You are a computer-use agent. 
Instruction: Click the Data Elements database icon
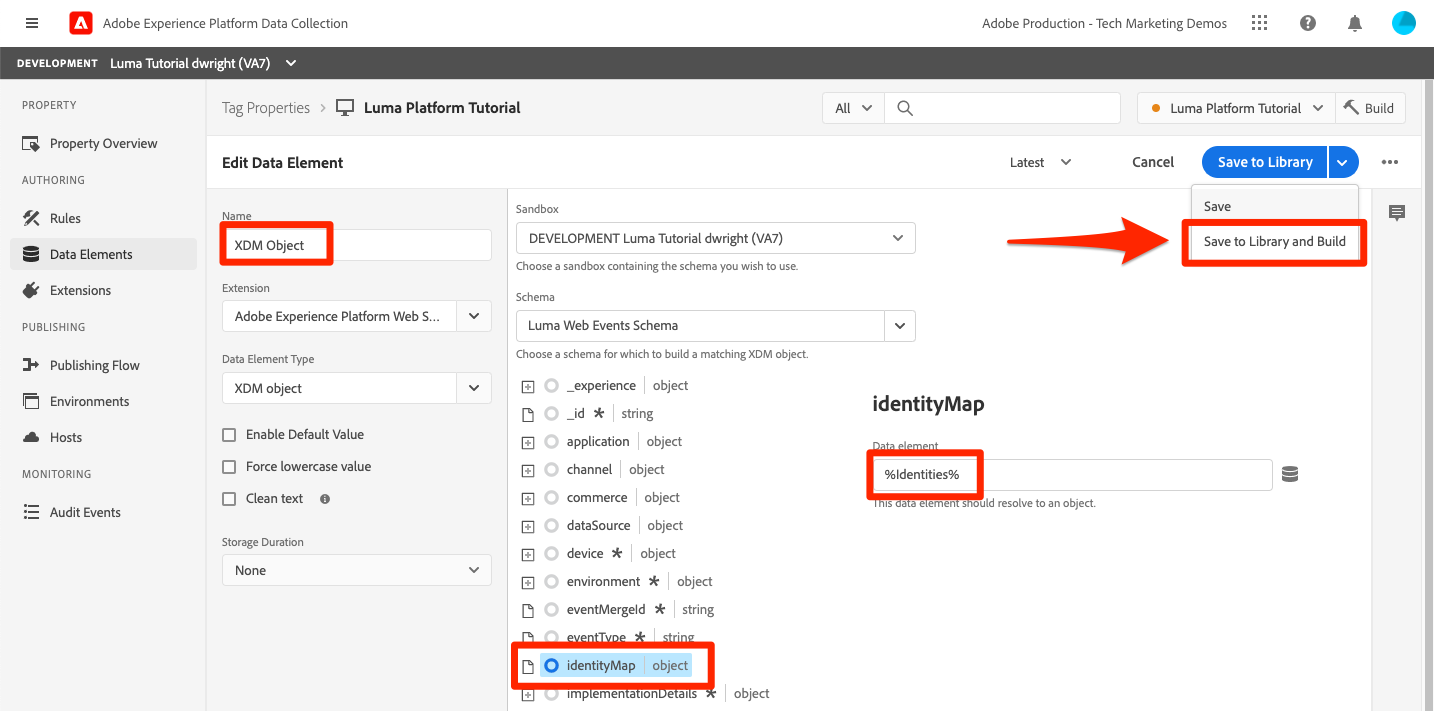tap(31, 254)
